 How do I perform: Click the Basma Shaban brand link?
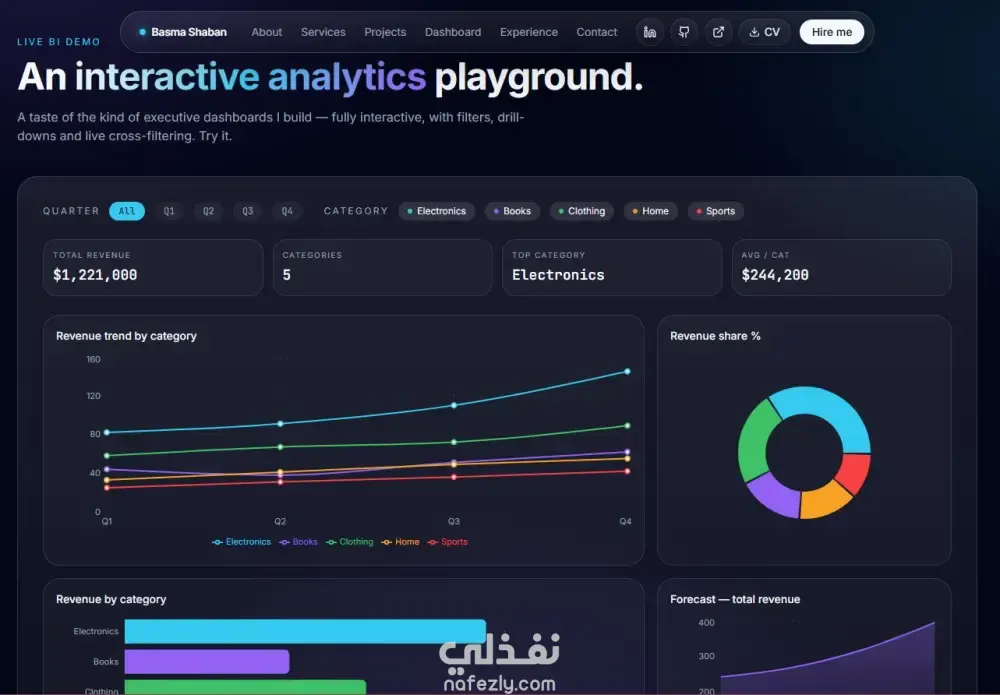point(183,32)
